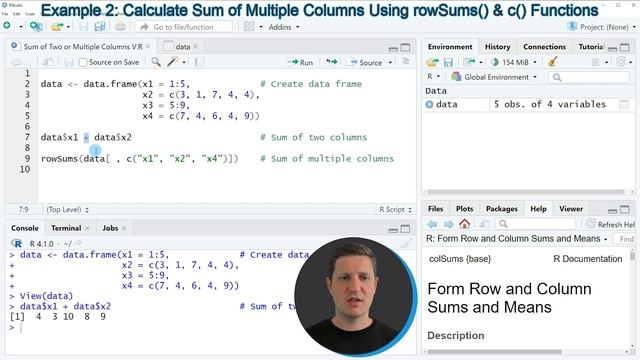
Task: Click the Help search field
Action: (x=535, y=224)
